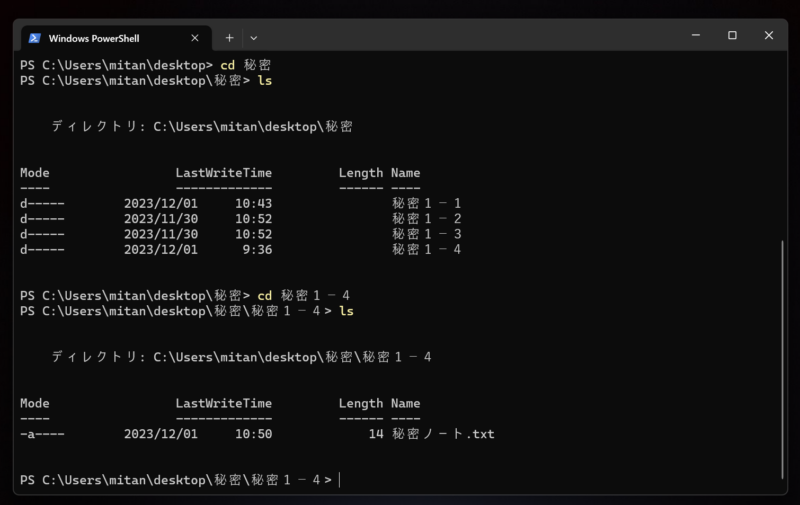Image resolution: width=800 pixels, height=505 pixels.
Task: Click the file length value 14
Action: coord(376,434)
